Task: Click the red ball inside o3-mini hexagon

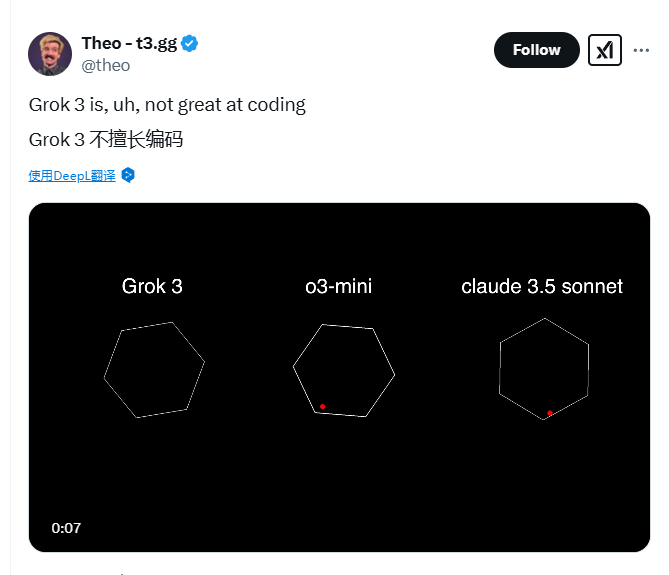Action: (x=323, y=407)
